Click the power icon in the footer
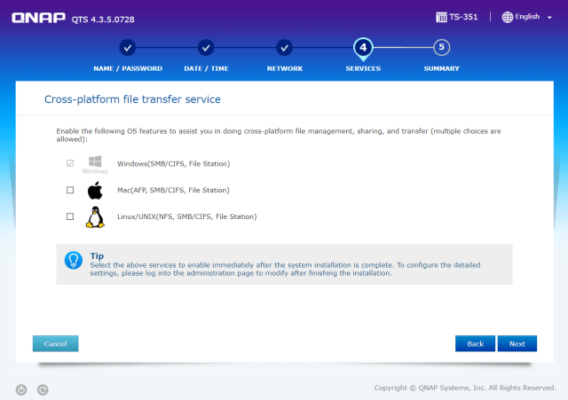Image resolution: width=568 pixels, height=400 pixels. point(21,390)
